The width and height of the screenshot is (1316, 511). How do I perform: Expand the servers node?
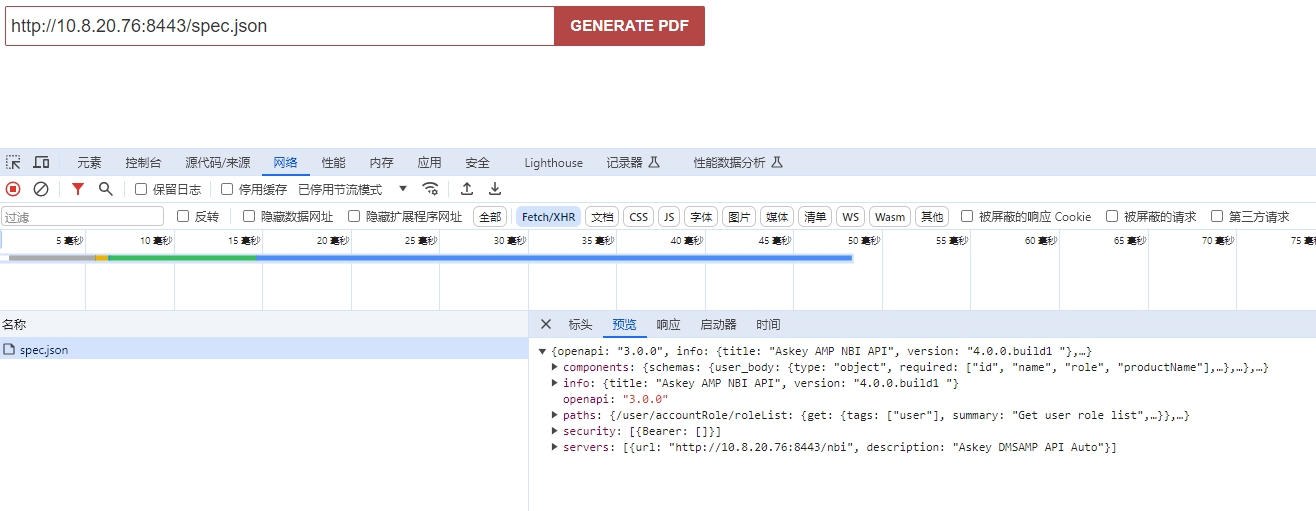pyautogui.click(x=555, y=447)
